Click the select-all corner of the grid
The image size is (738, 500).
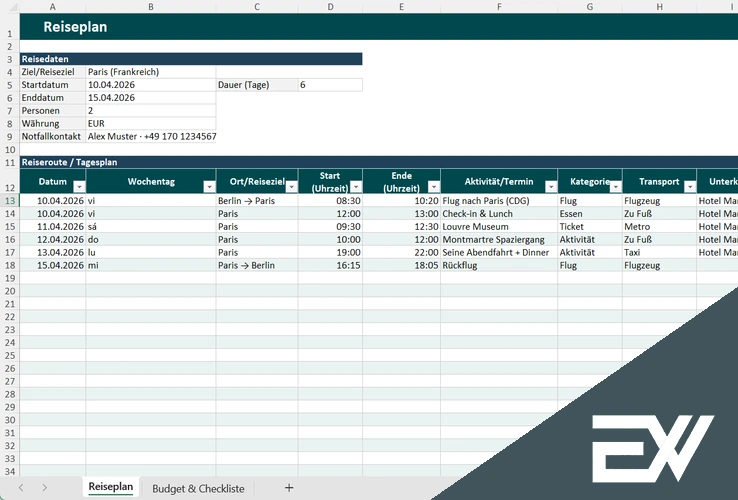point(9,6)
